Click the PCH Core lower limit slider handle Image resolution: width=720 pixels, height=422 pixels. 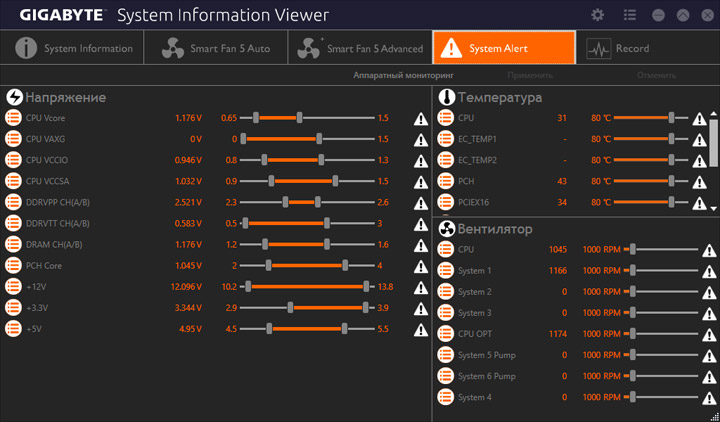click(x=269, y=265)
